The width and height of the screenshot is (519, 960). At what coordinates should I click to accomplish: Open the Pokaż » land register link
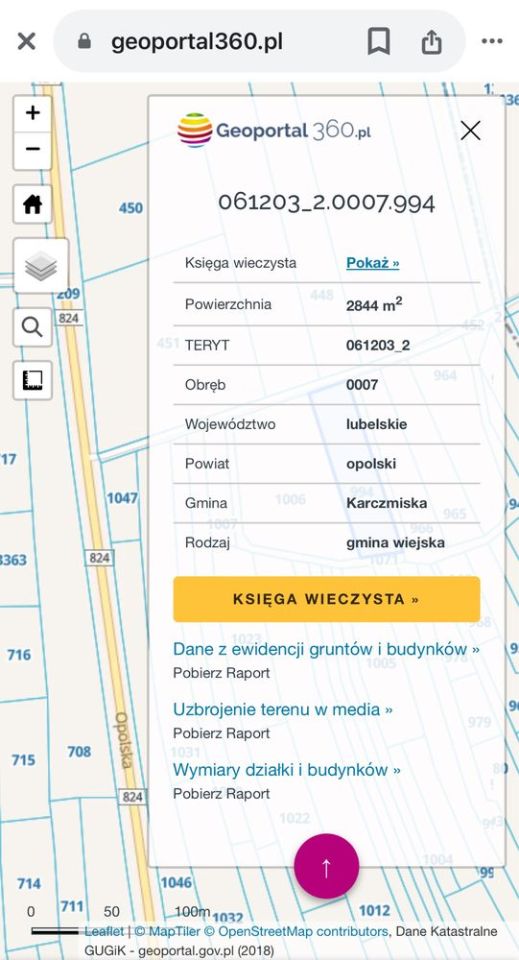[x=373, y=263]
